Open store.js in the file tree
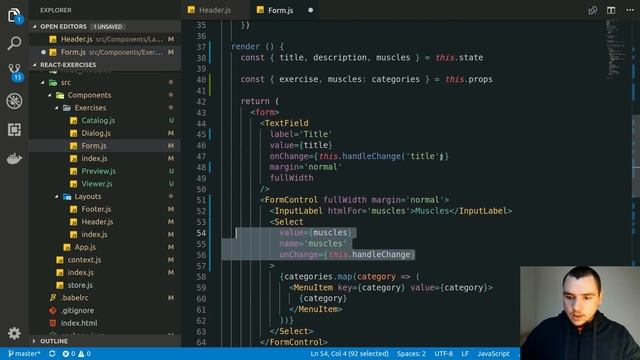Image resolution: width=640 pixels, height=360 pixels. click(80, 285)
